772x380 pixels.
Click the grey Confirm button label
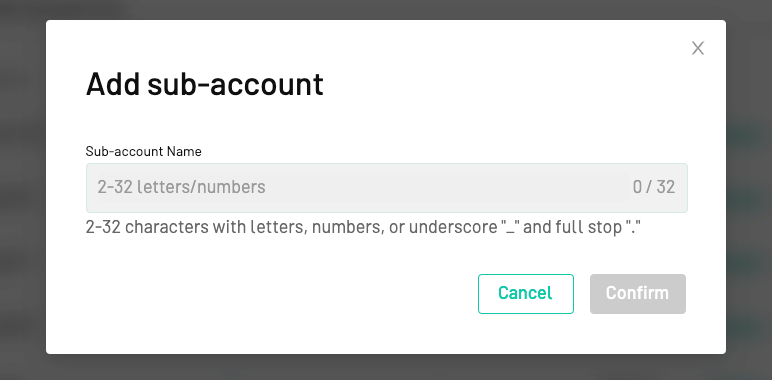click(x=637, y=293)
